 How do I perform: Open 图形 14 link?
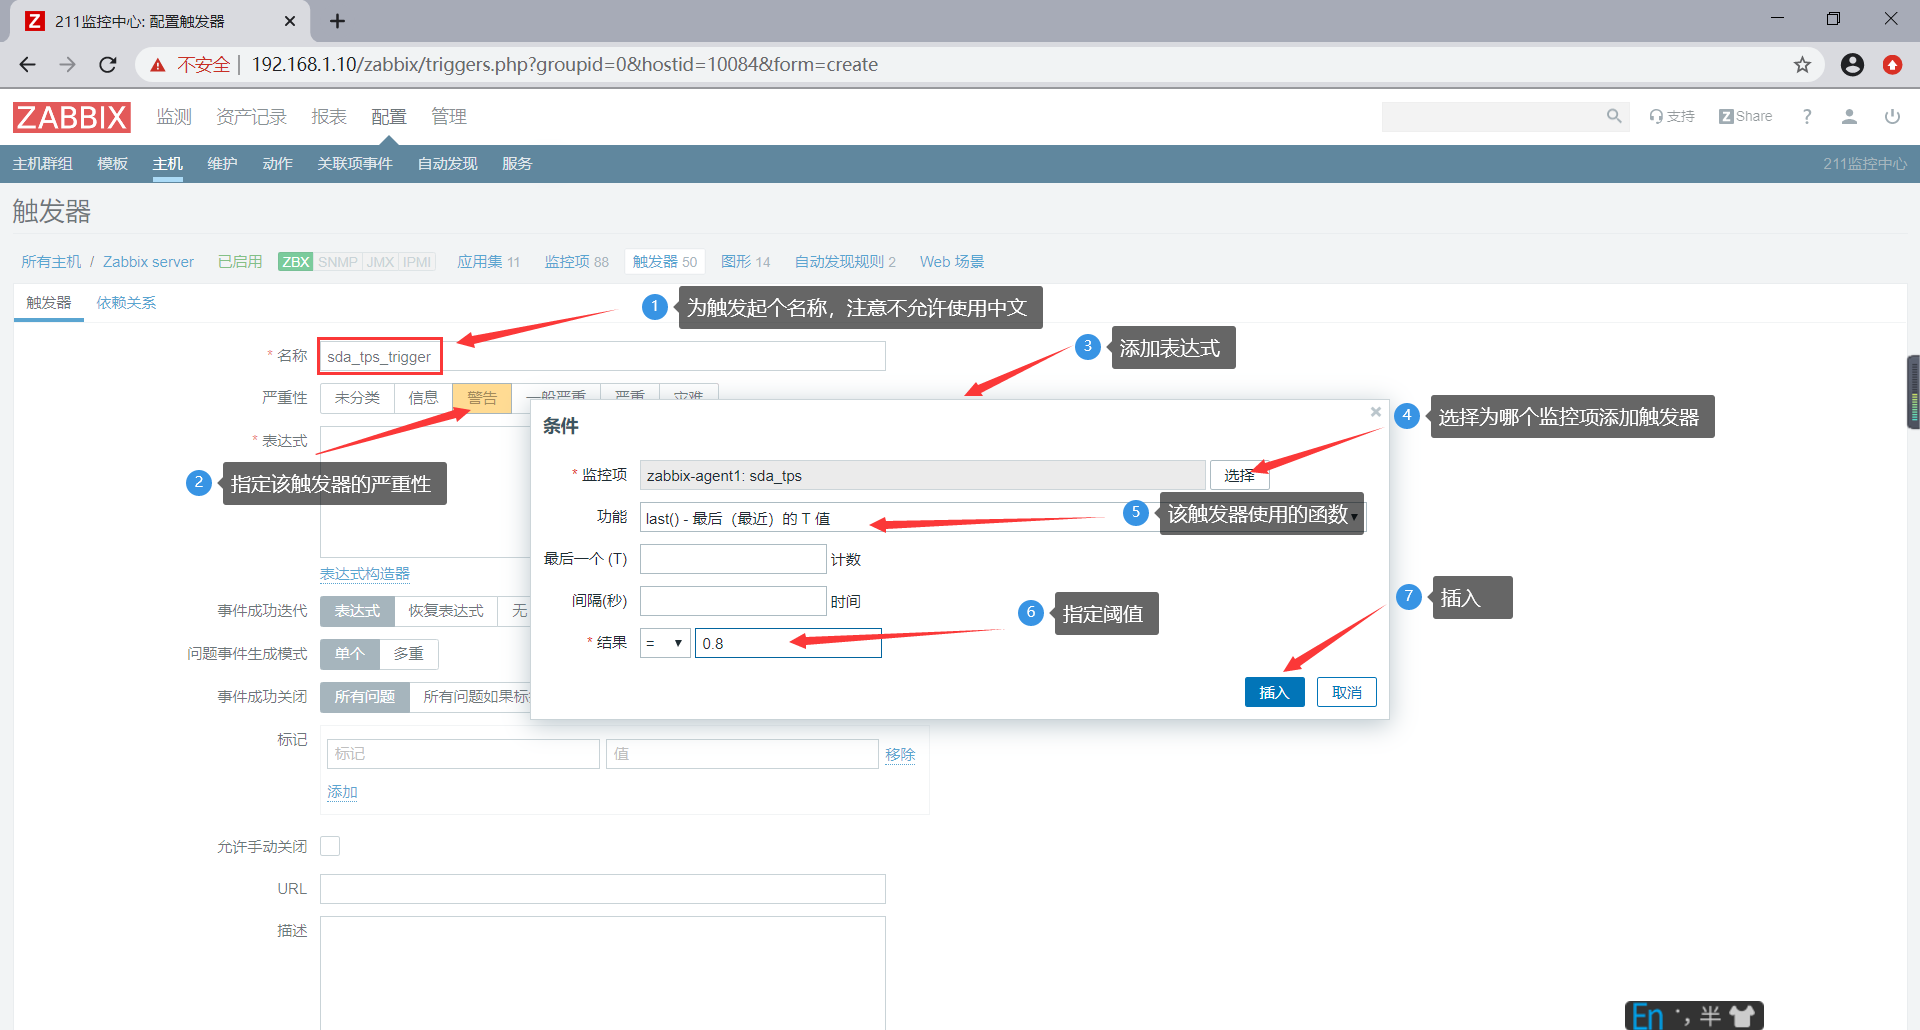point(746,262)
